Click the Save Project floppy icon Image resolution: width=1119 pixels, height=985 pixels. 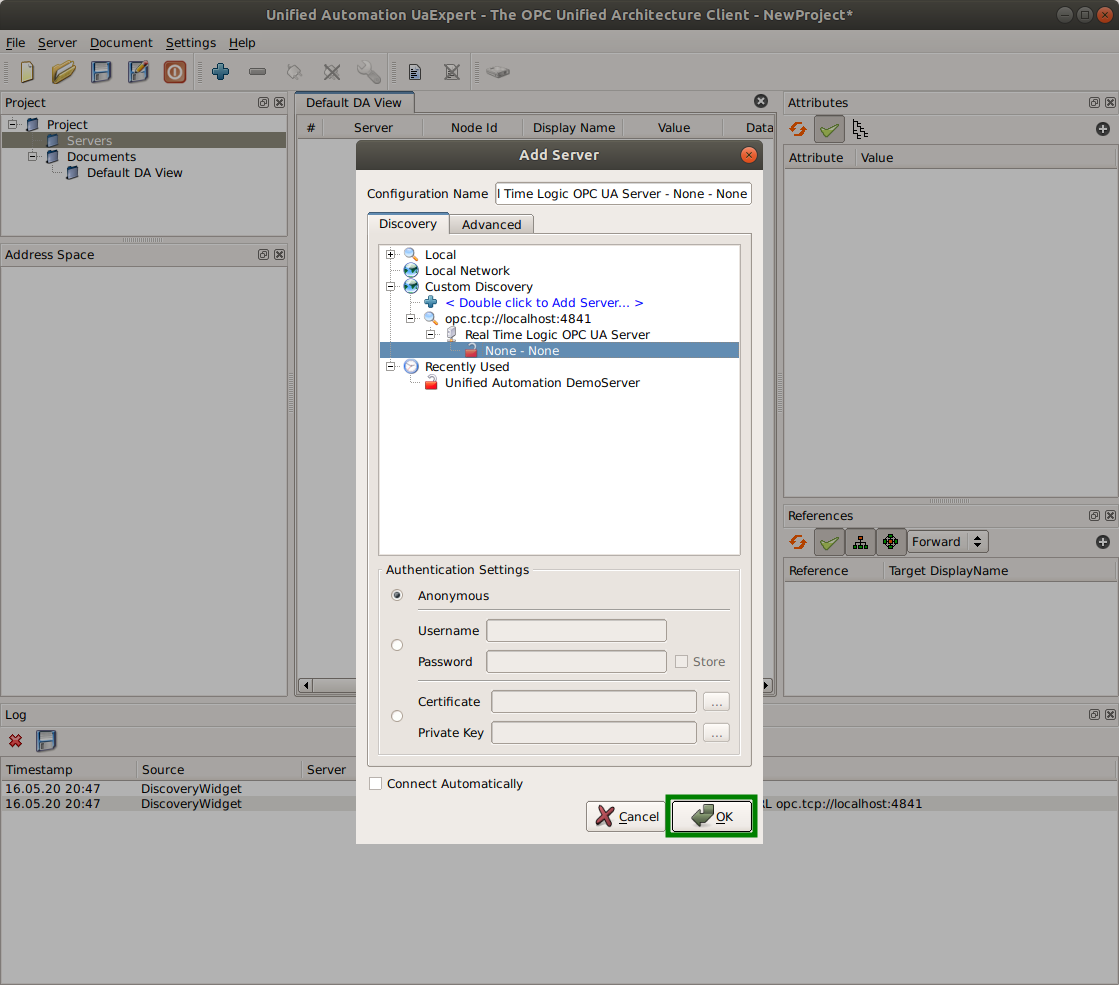click(101, 71)
